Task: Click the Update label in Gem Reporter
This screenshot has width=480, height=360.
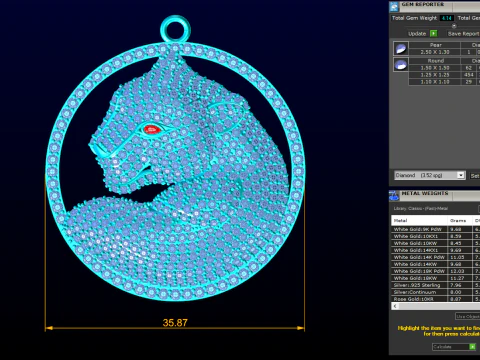Action: [x=417, y=34]
